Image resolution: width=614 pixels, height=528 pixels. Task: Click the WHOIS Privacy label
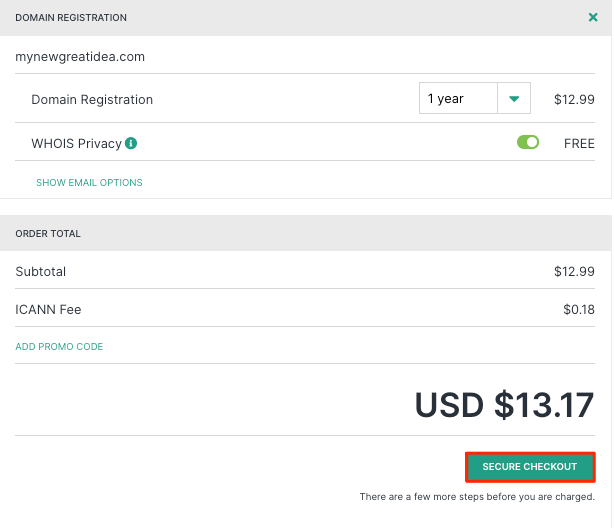[76, 144]
